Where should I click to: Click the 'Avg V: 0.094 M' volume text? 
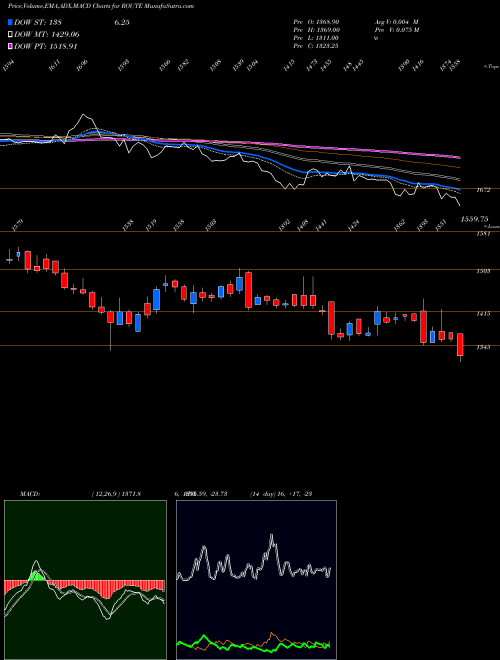[x=396, y=21]
